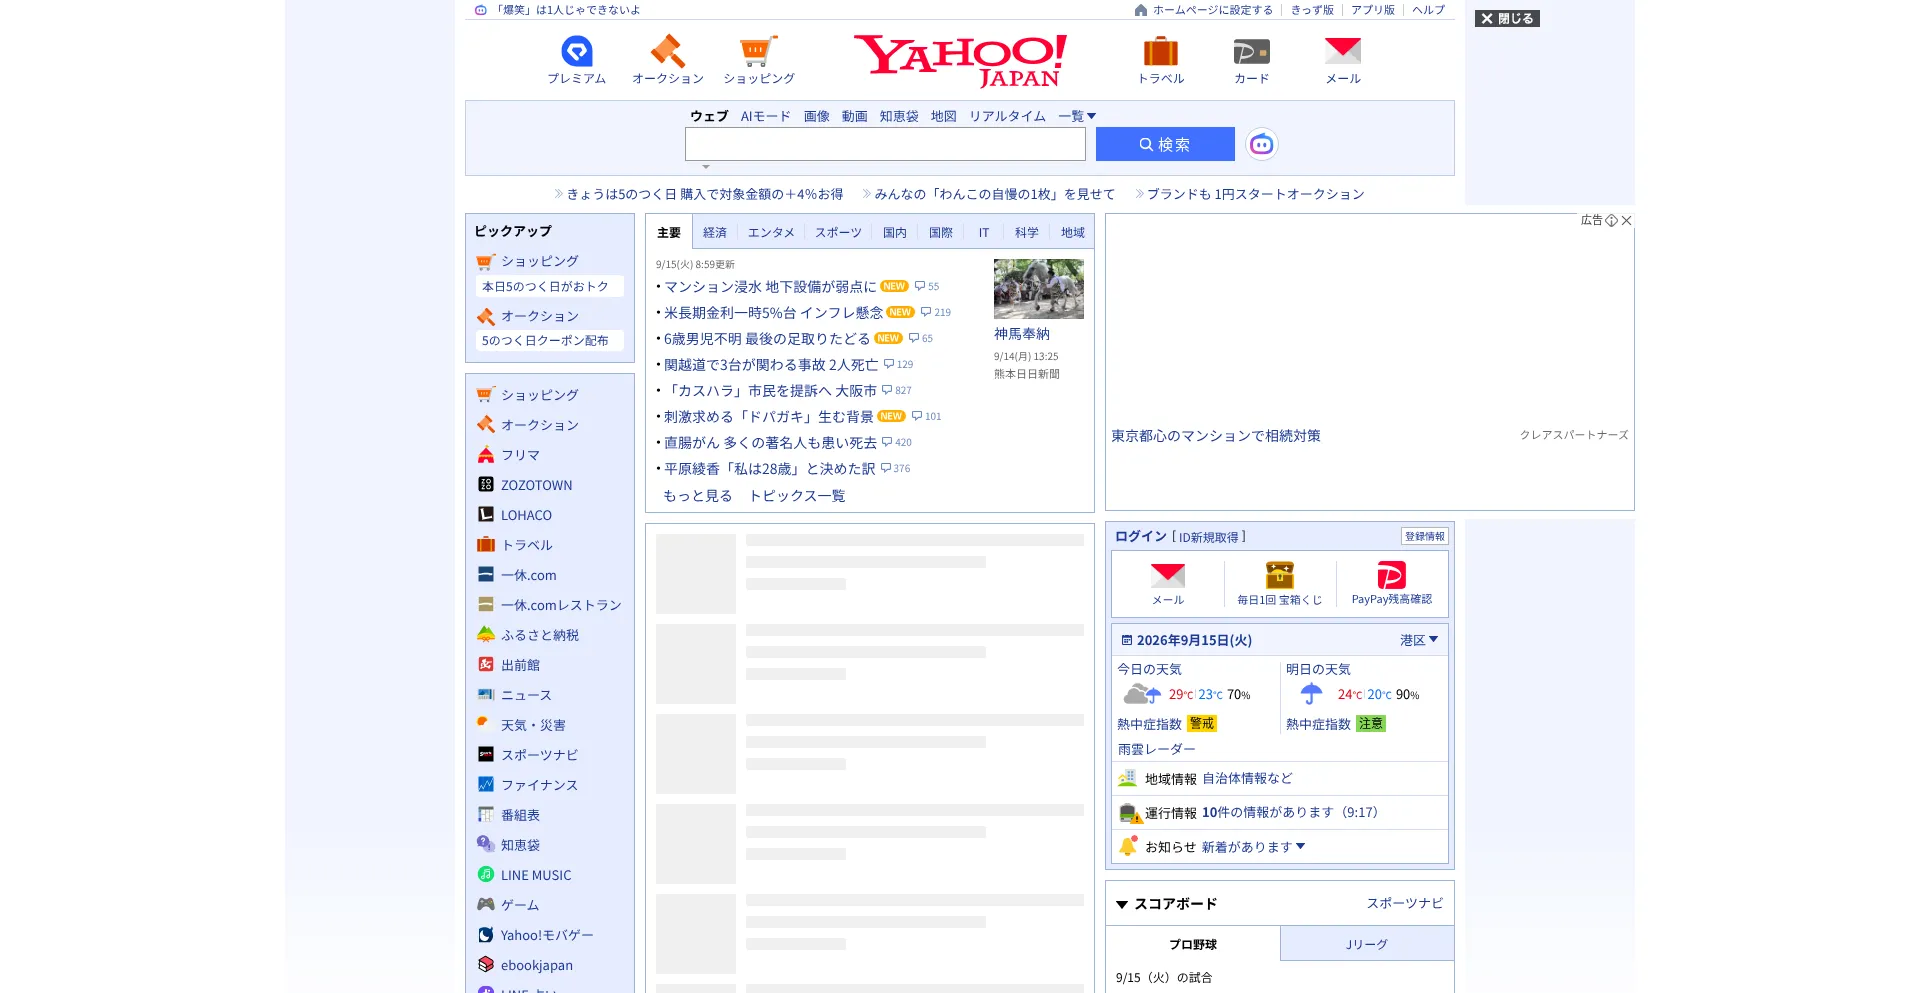Switch to the スポーツ news tab
Image resolution: width=1920 pixels, height=993 pixels.
(x=838, y=233)
